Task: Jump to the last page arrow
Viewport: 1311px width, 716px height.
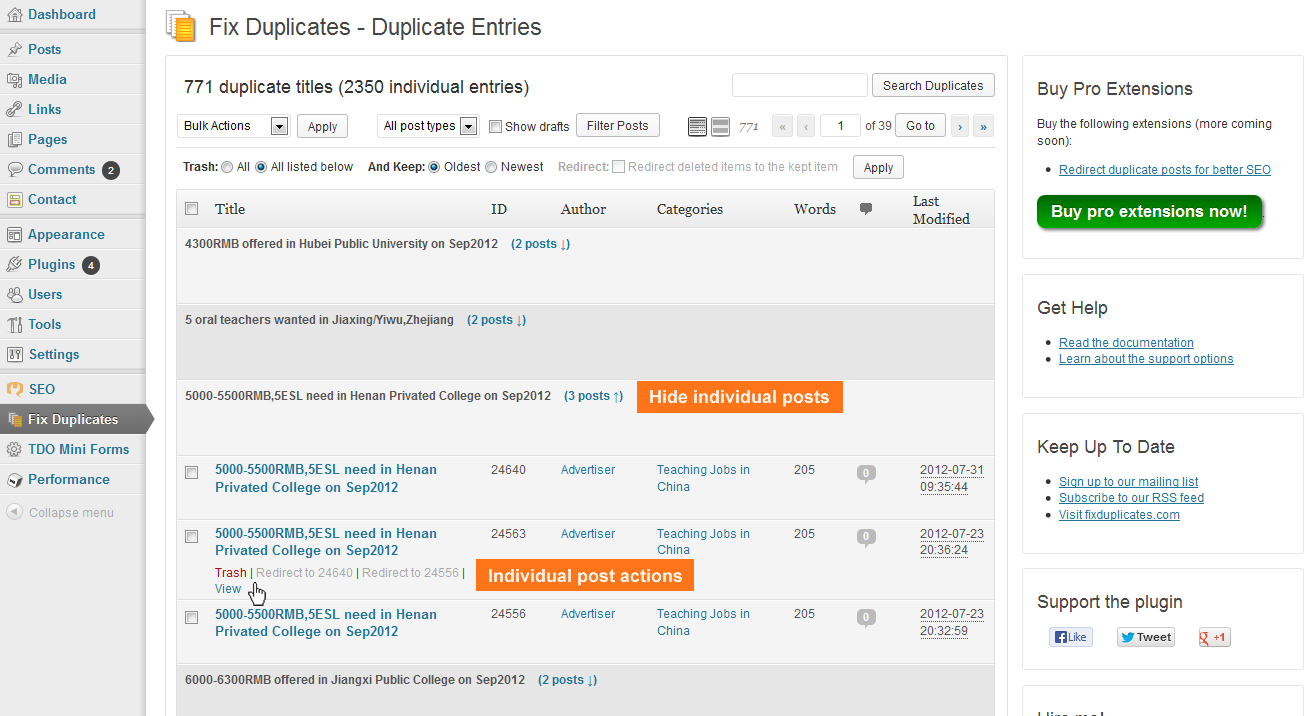Action: tap(984, 126)
